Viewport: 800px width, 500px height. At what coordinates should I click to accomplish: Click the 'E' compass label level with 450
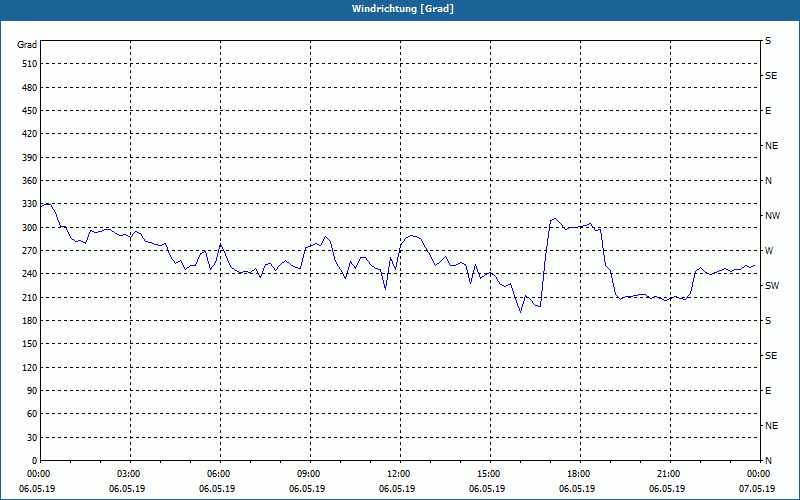[768, 111]
